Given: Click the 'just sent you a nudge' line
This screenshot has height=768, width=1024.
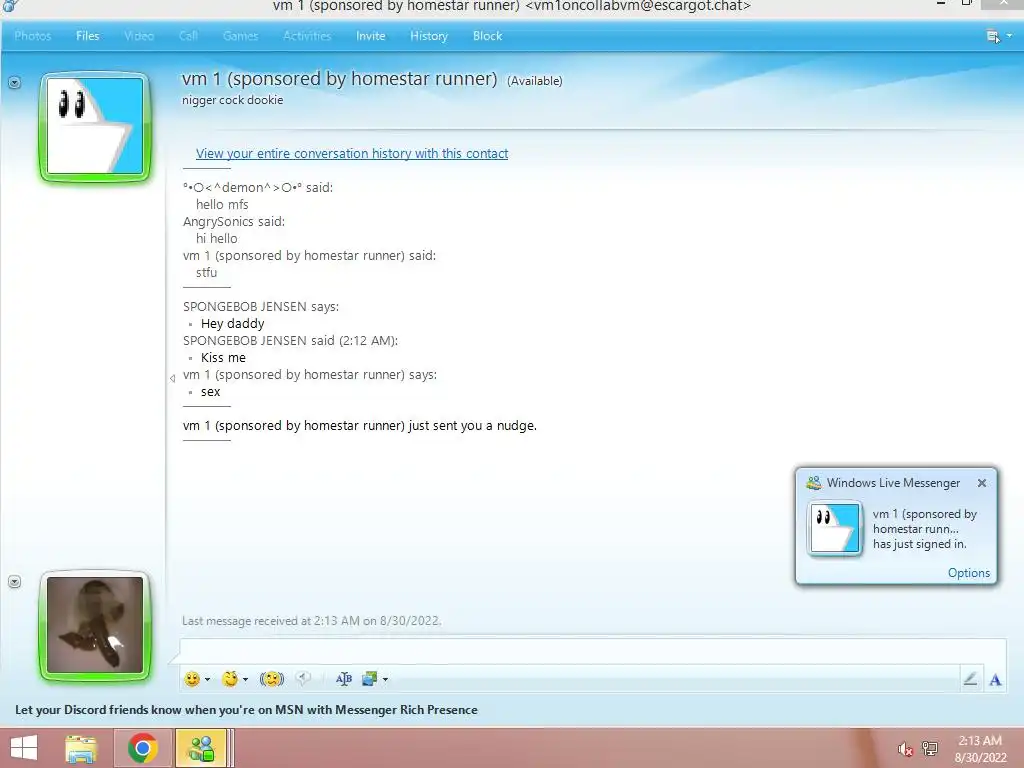Looking at the screenshot, I should click(360, 425).
